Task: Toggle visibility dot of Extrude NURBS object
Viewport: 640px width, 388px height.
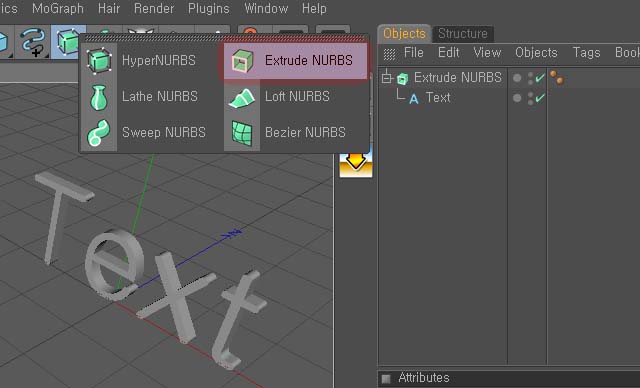Action: [x=517, y=78]
